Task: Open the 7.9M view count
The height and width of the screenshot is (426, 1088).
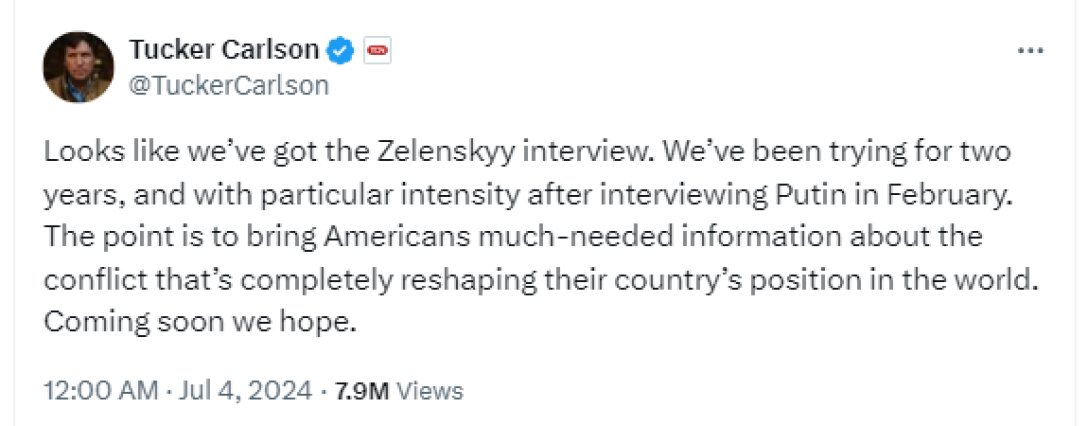Action: tap(362, 390)
